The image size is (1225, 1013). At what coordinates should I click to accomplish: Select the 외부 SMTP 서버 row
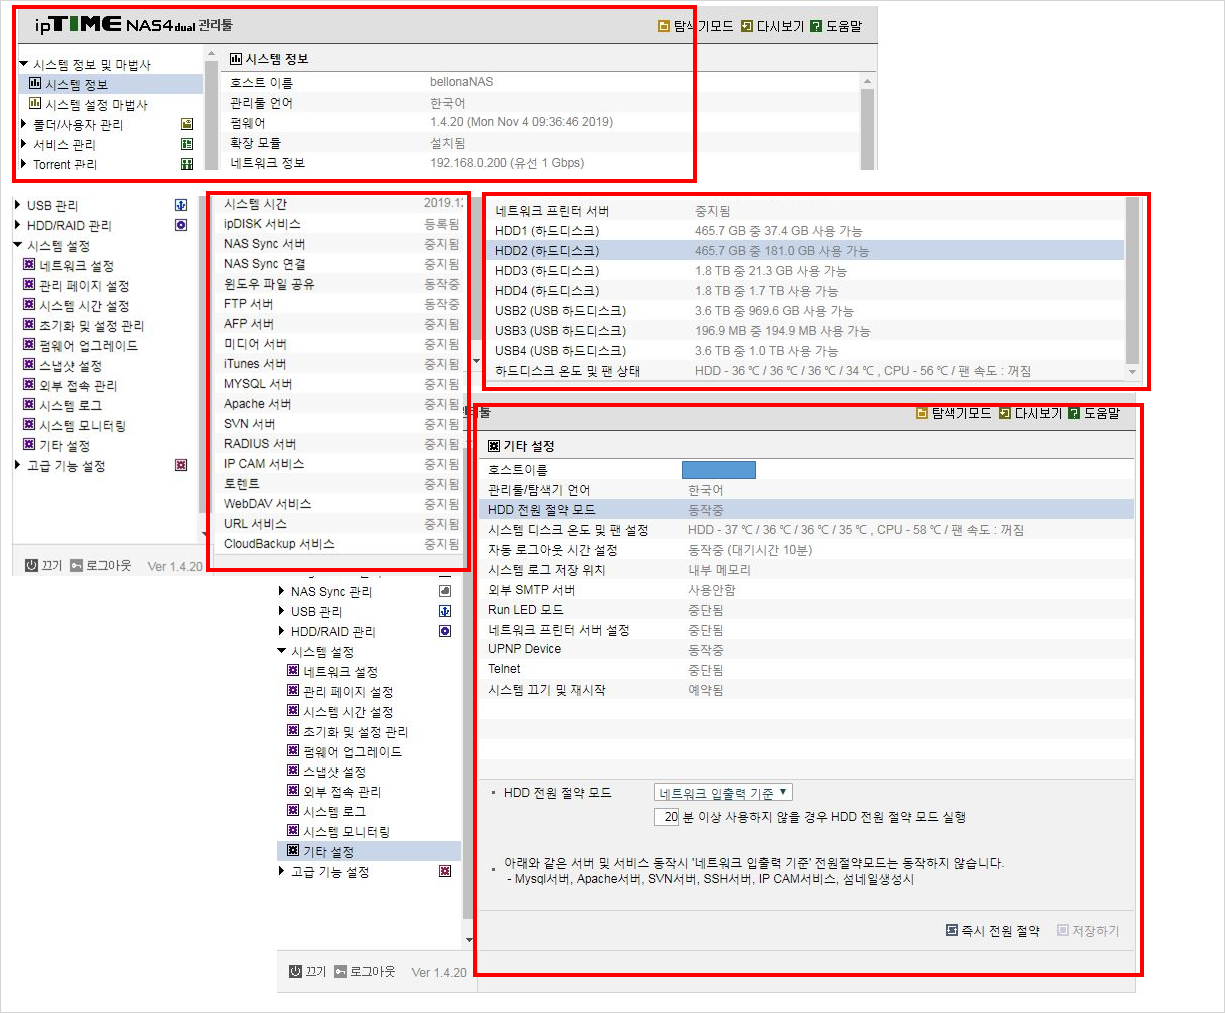[x=806, y=590]
